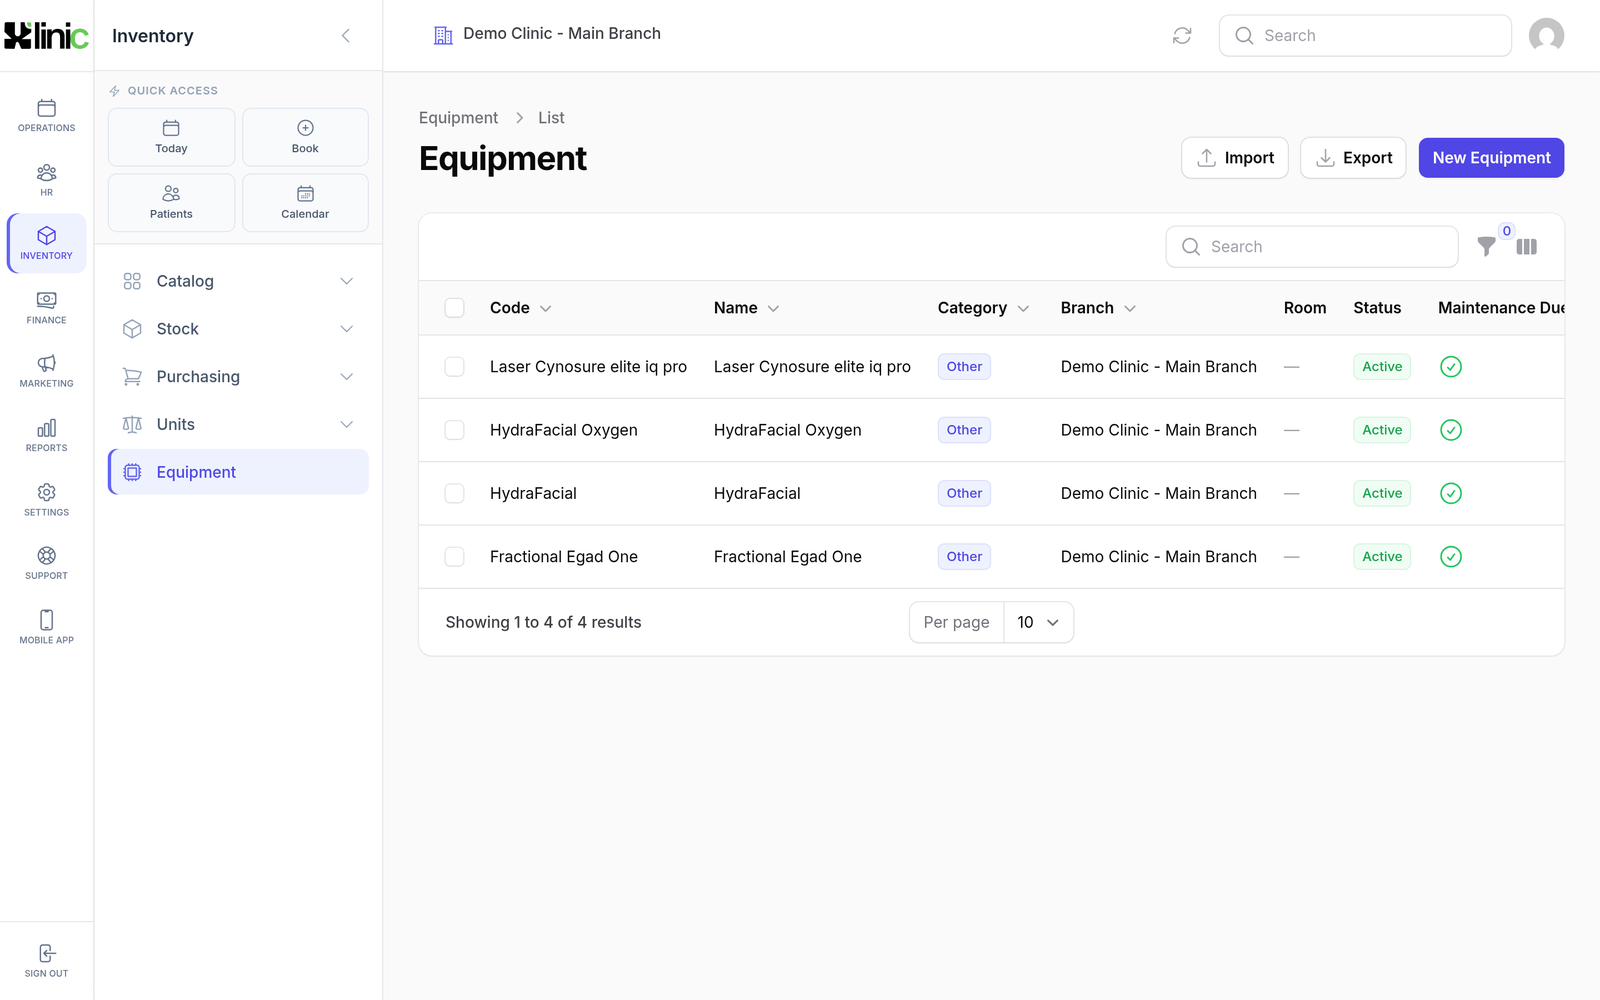1600x1000 pixels.
Task: Check the Fractional Egad One row checkbox
Action: click(454, 557)
